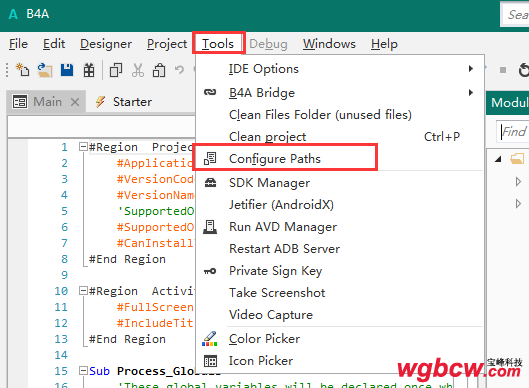Collapse the Activity Attributes region on line 10

point(83,290)
